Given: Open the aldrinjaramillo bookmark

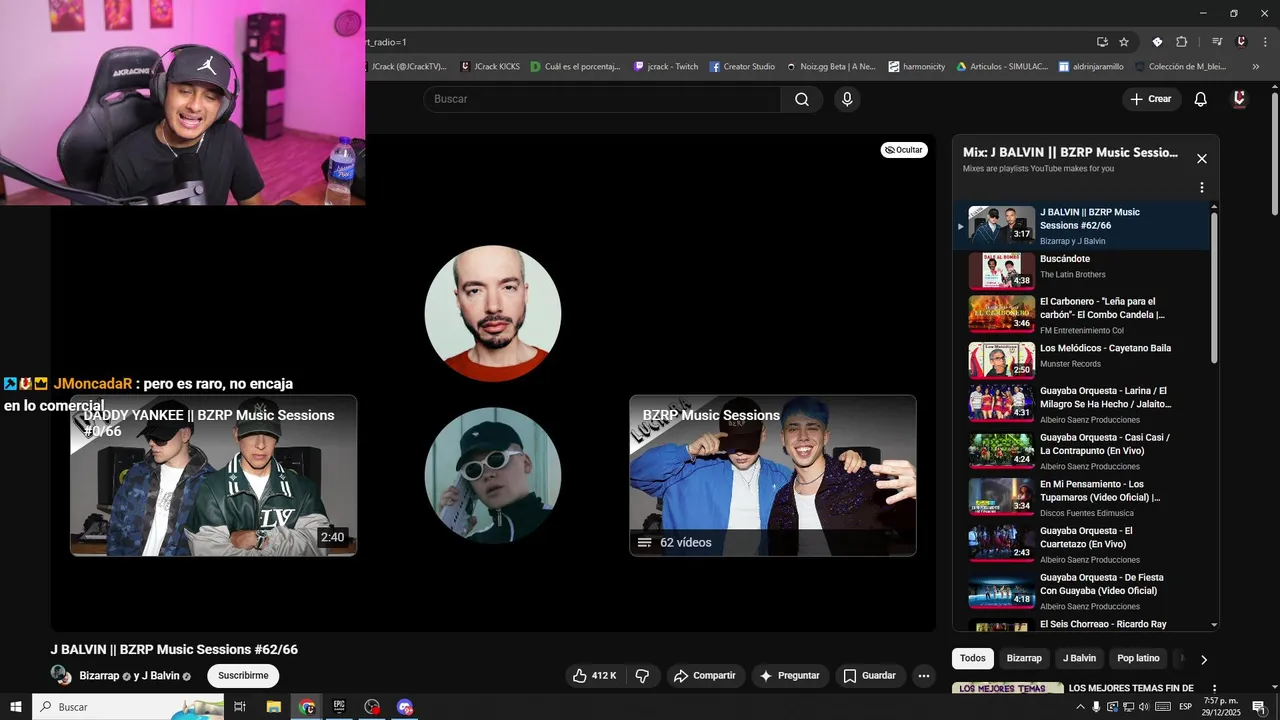Looking at the screenshot, I should pos(1090,67).
